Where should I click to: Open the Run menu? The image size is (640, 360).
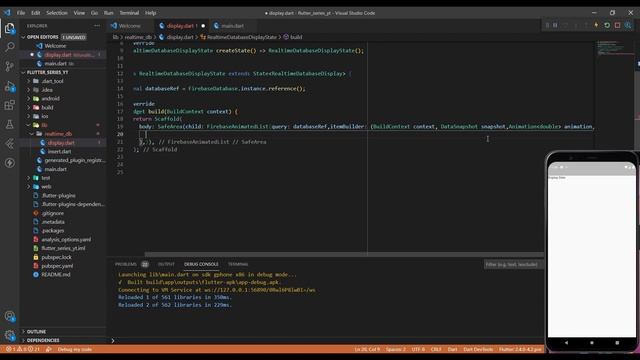(109, 13)
